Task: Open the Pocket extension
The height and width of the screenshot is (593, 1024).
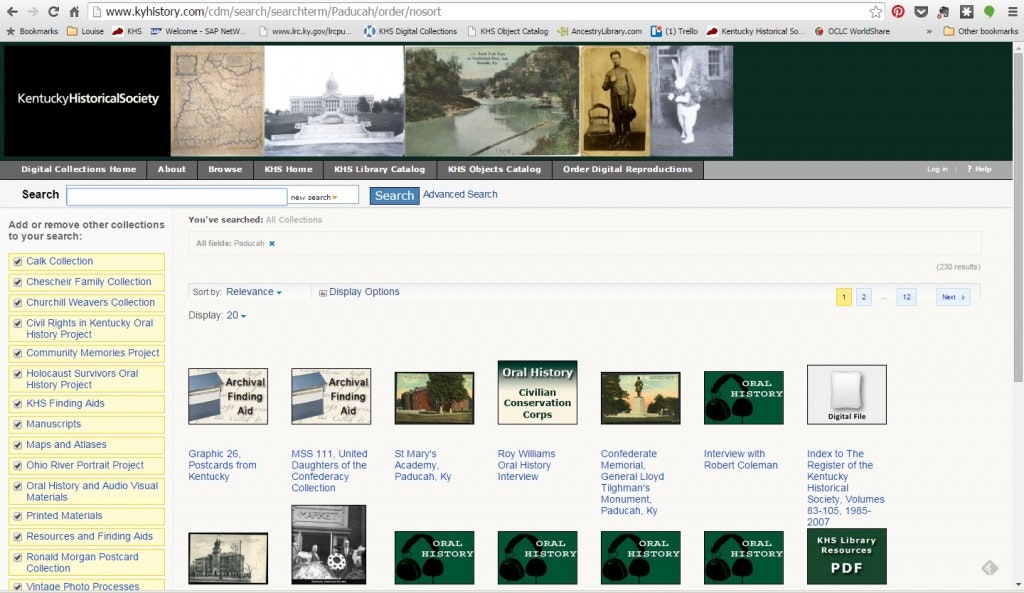Action: pos(920,11)
